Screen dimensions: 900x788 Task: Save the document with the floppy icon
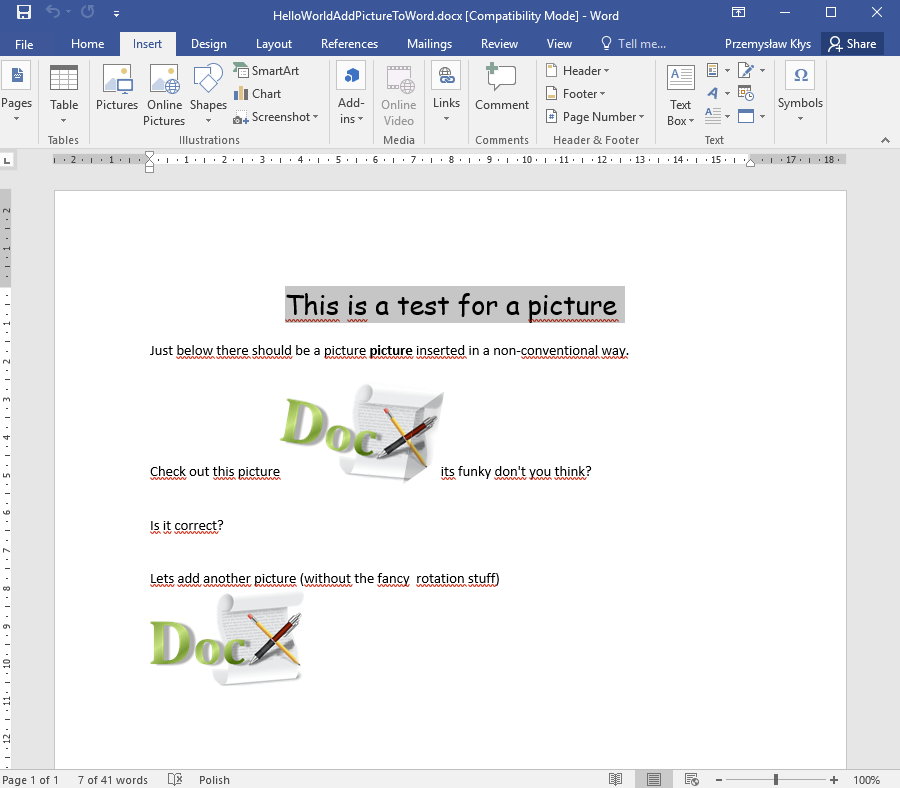click(x=24, y=14)
